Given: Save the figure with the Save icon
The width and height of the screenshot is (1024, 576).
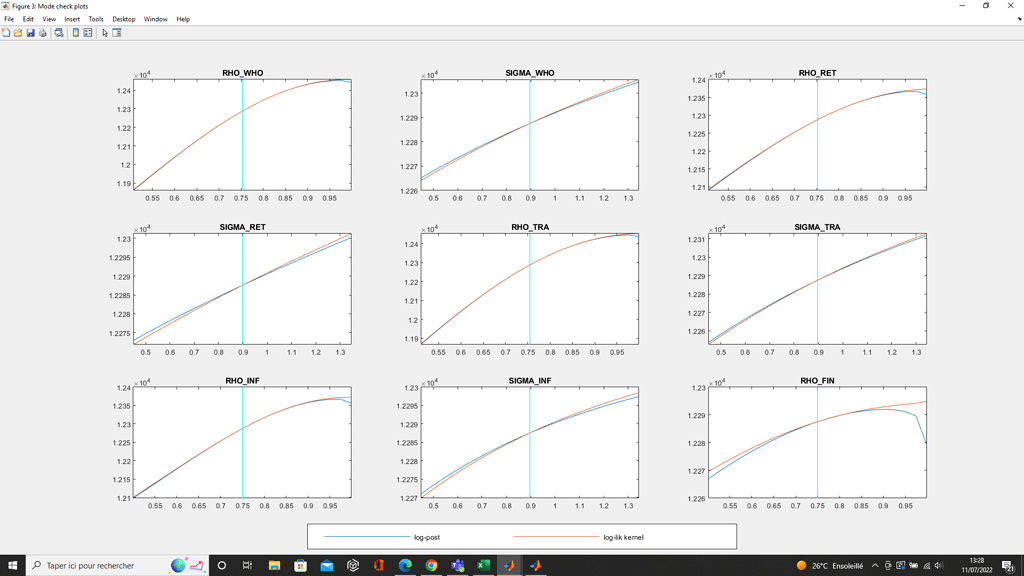Looking at the screenshot, I should point(31,32).
